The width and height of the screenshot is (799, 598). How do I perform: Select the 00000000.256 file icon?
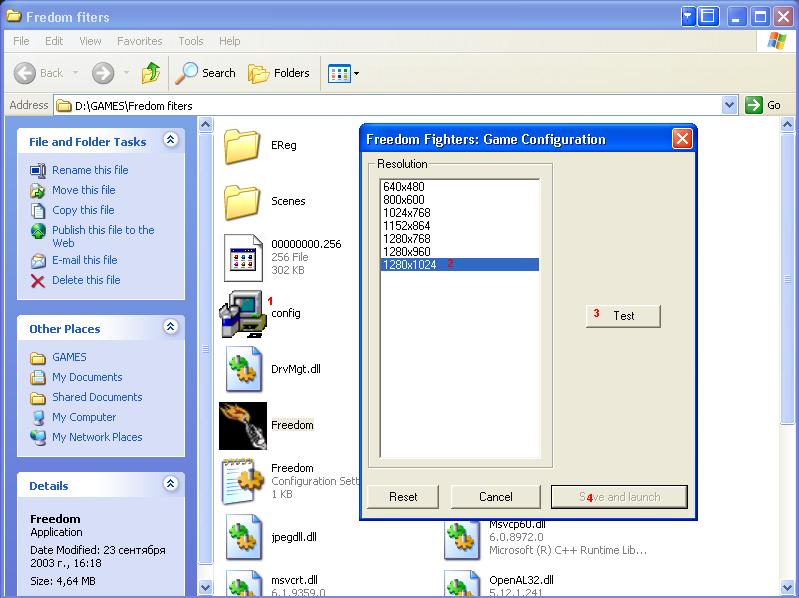243,258
